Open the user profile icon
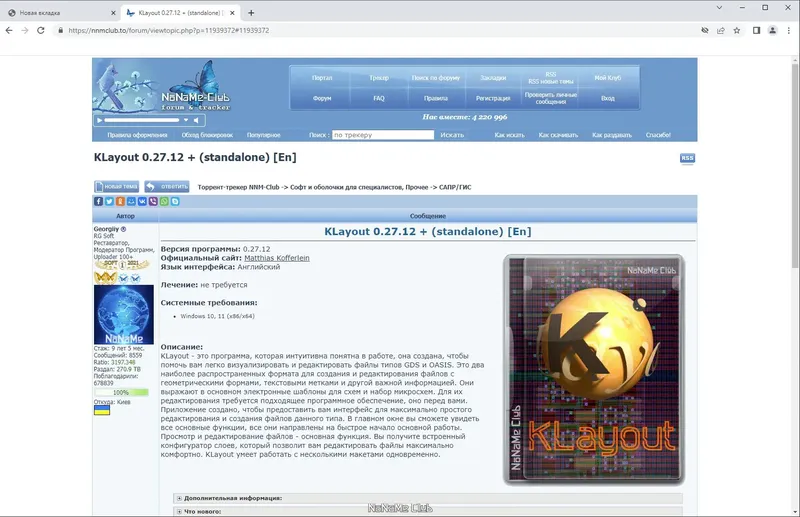800x517 pixels. tap(772, 31)
